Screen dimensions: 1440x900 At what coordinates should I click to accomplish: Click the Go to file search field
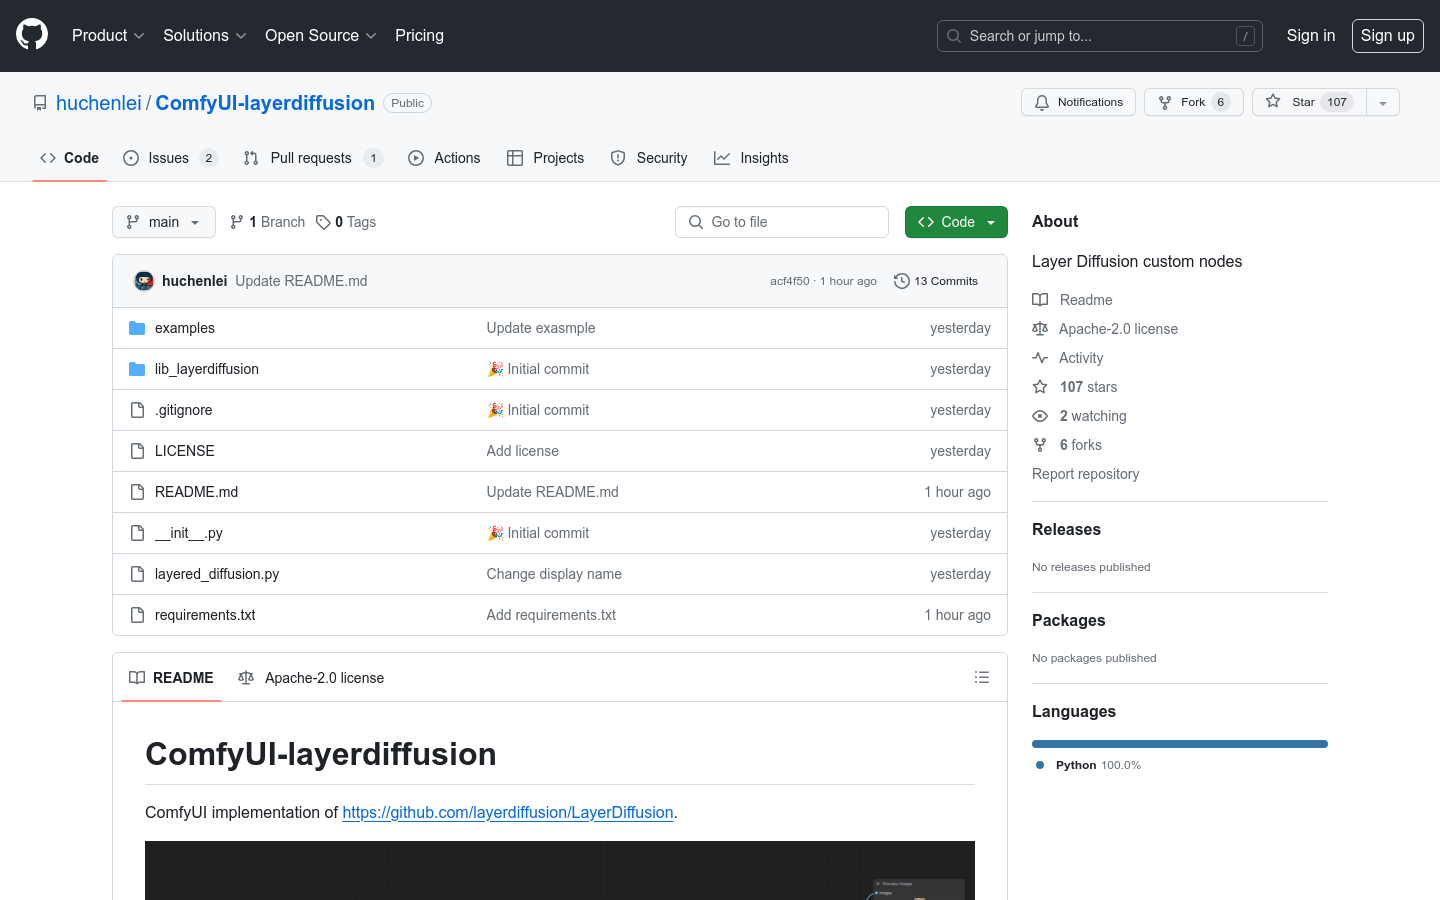pos(781,221)
